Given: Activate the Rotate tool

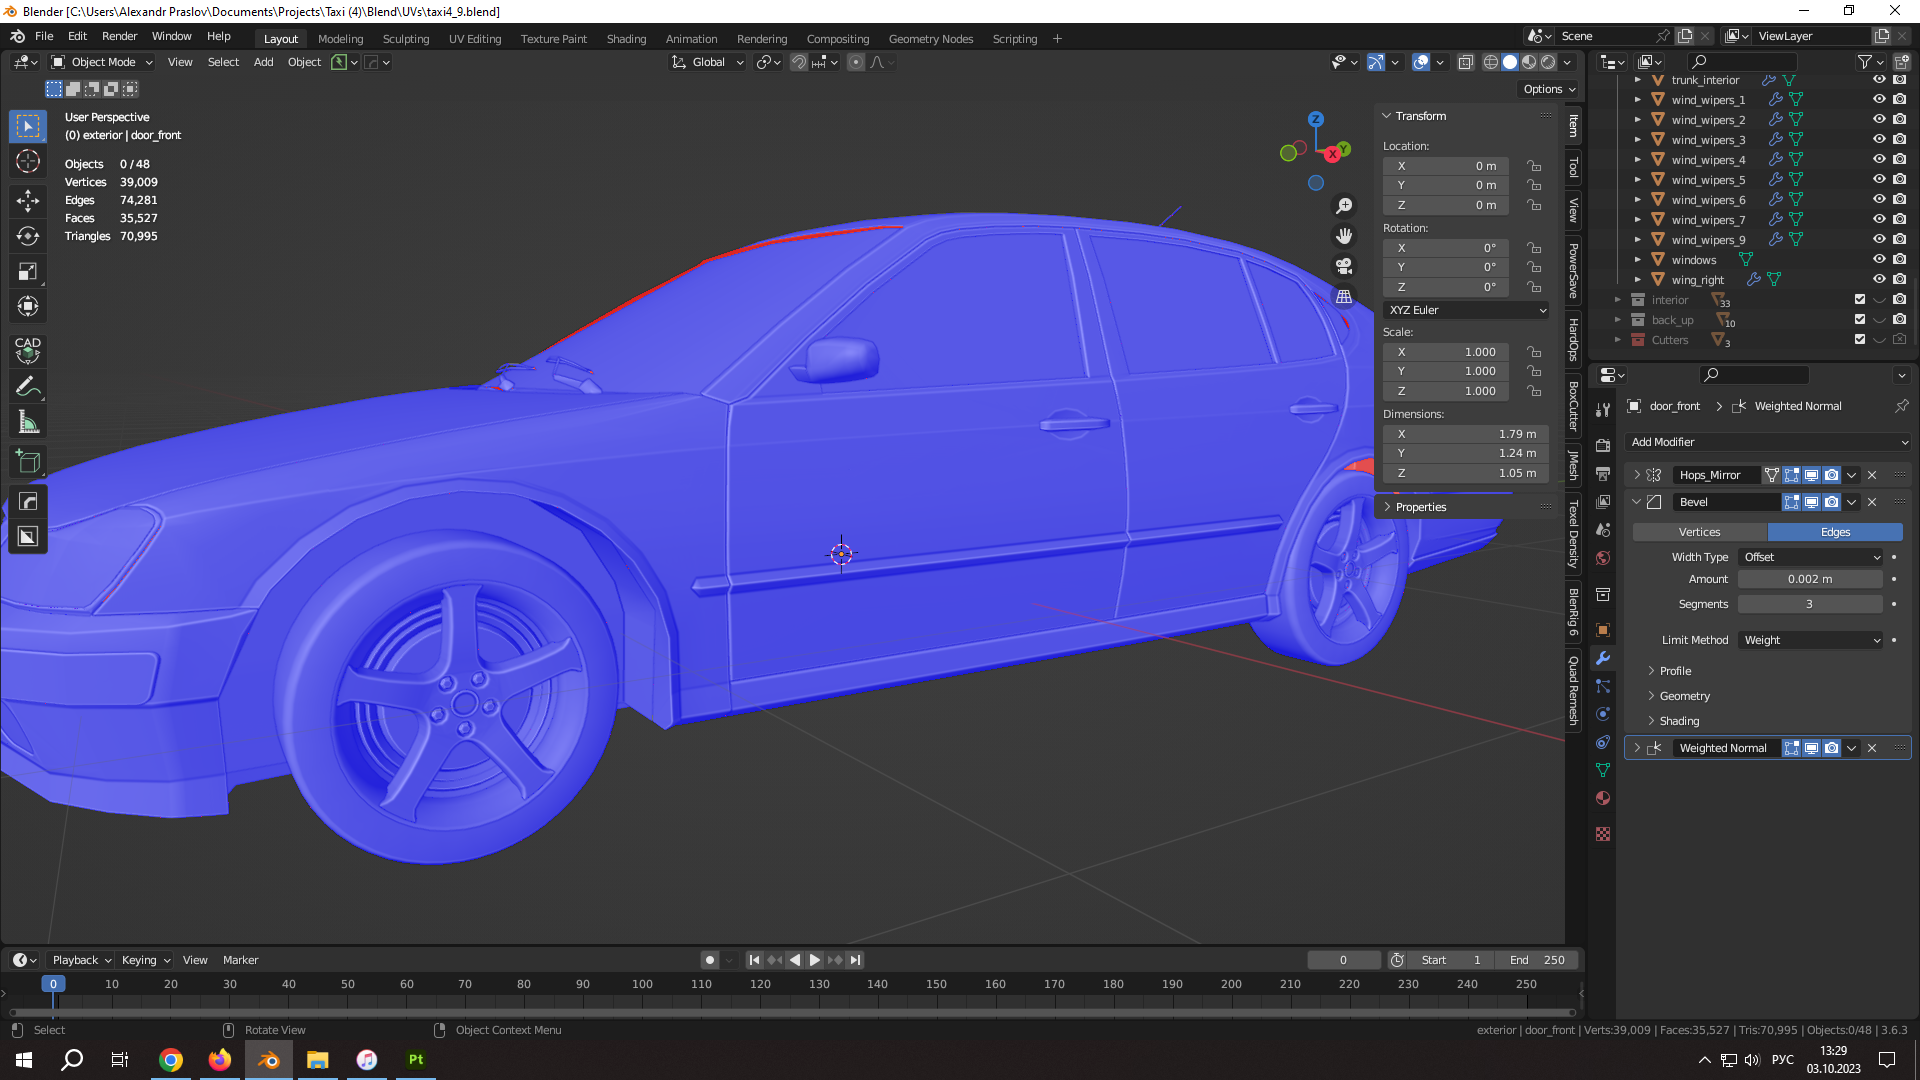Looking at the screenshot, I should tap(28, 237).
